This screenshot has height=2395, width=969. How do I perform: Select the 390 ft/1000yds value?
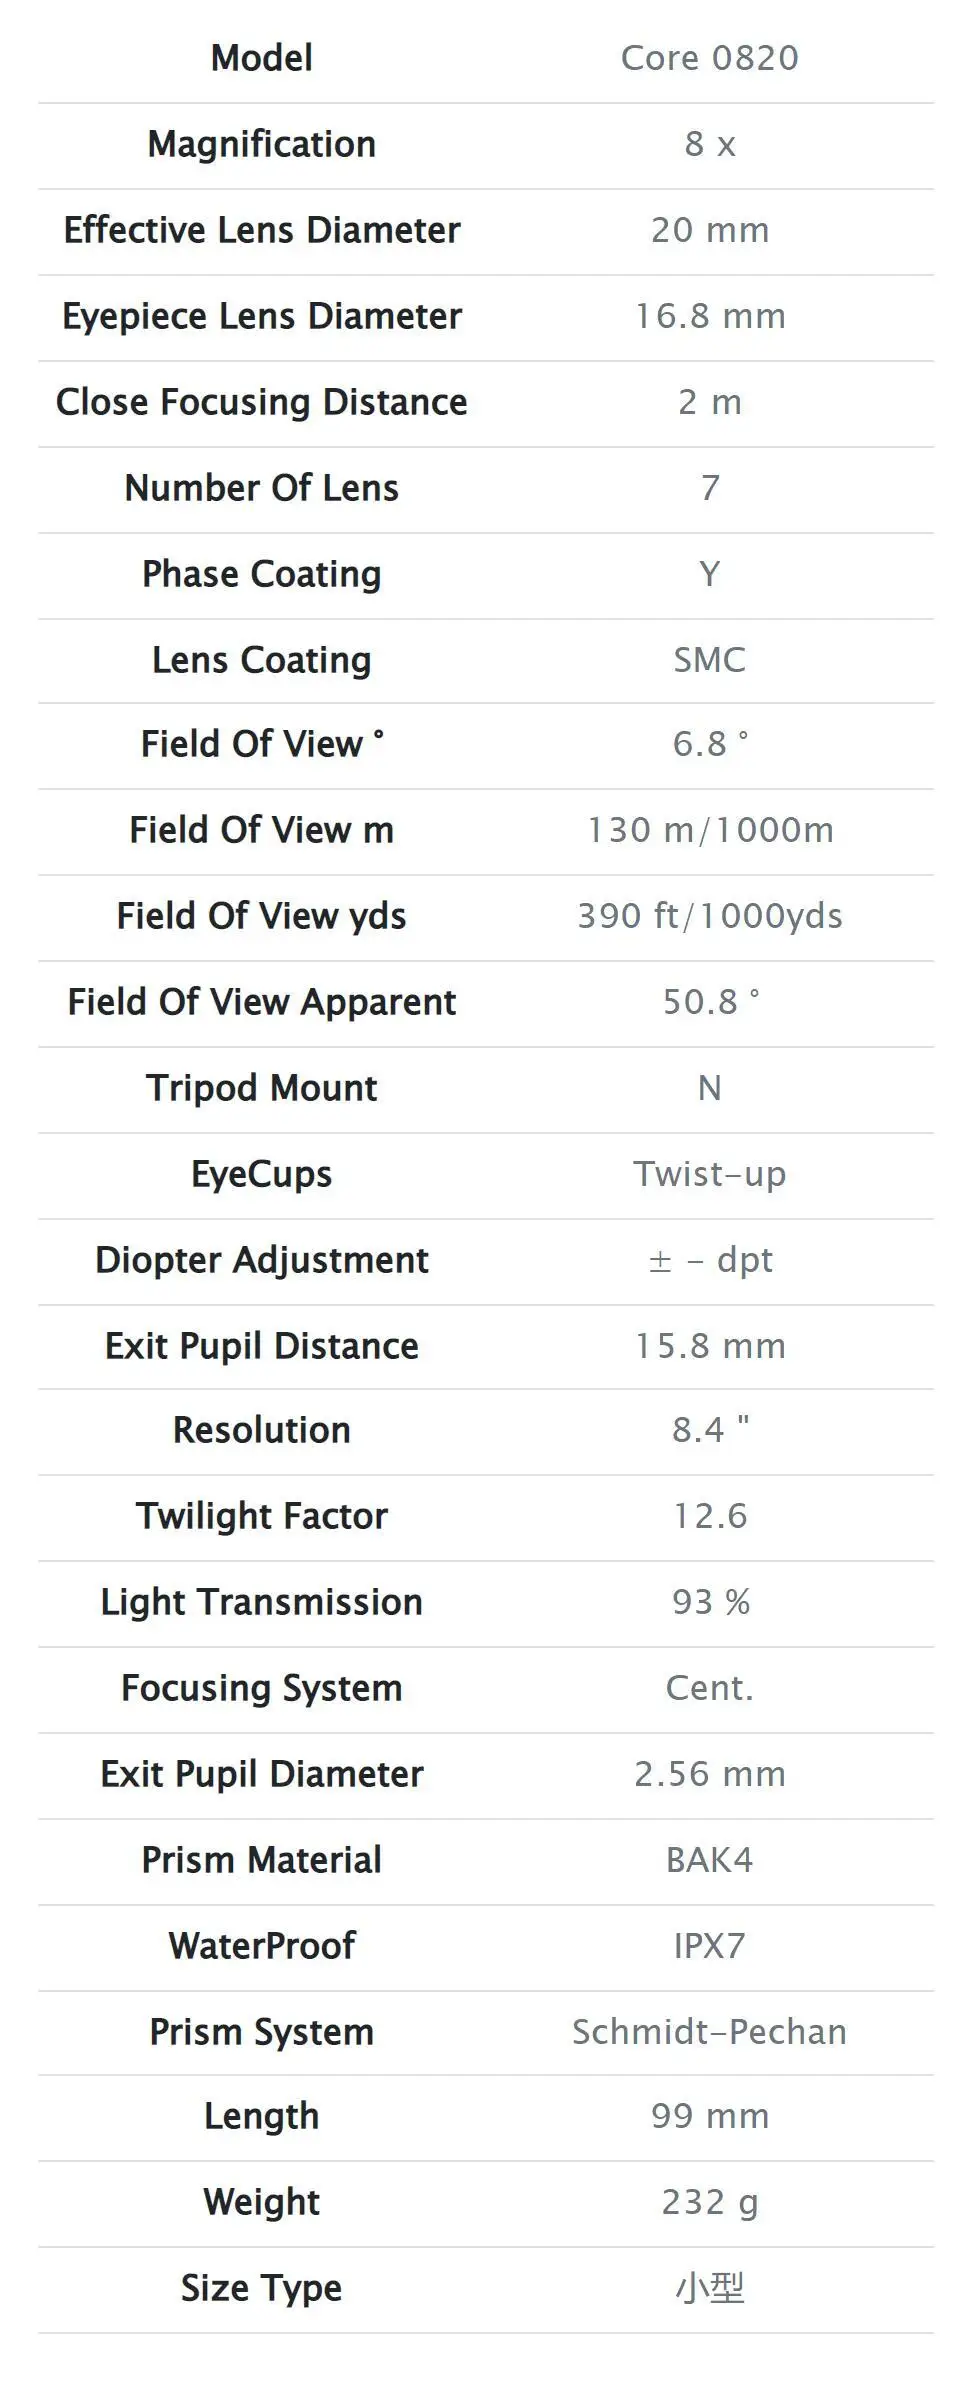click(x=709, y=916)
